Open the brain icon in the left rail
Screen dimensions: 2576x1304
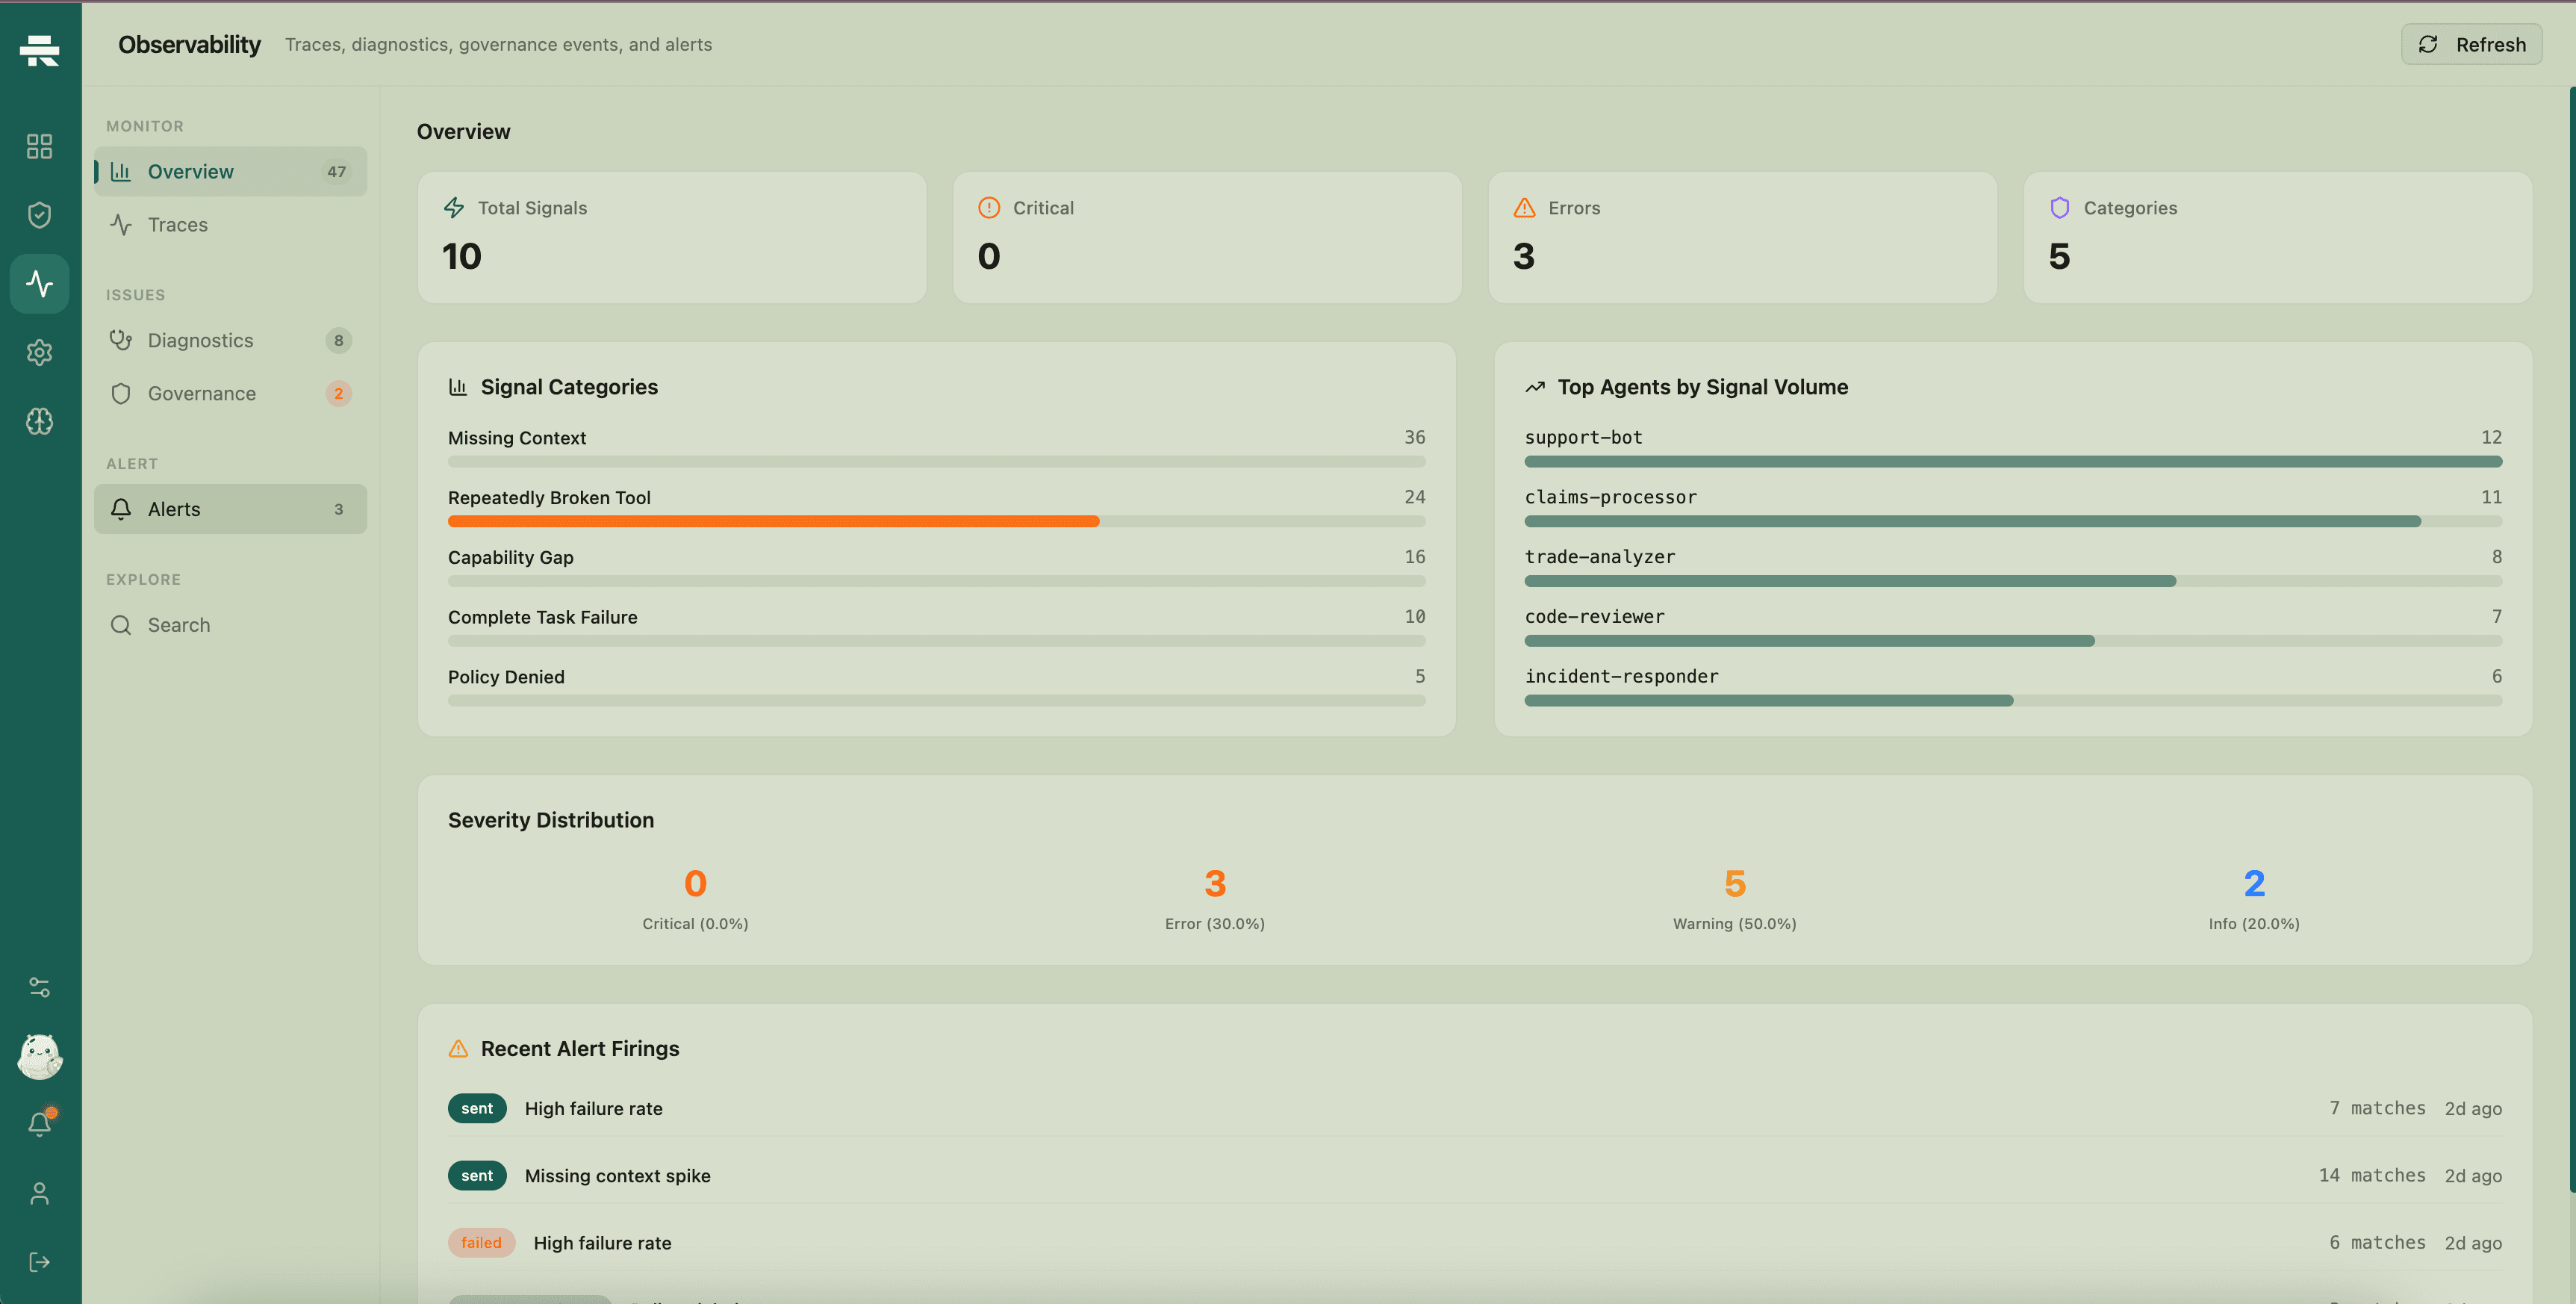coord(40,421)
